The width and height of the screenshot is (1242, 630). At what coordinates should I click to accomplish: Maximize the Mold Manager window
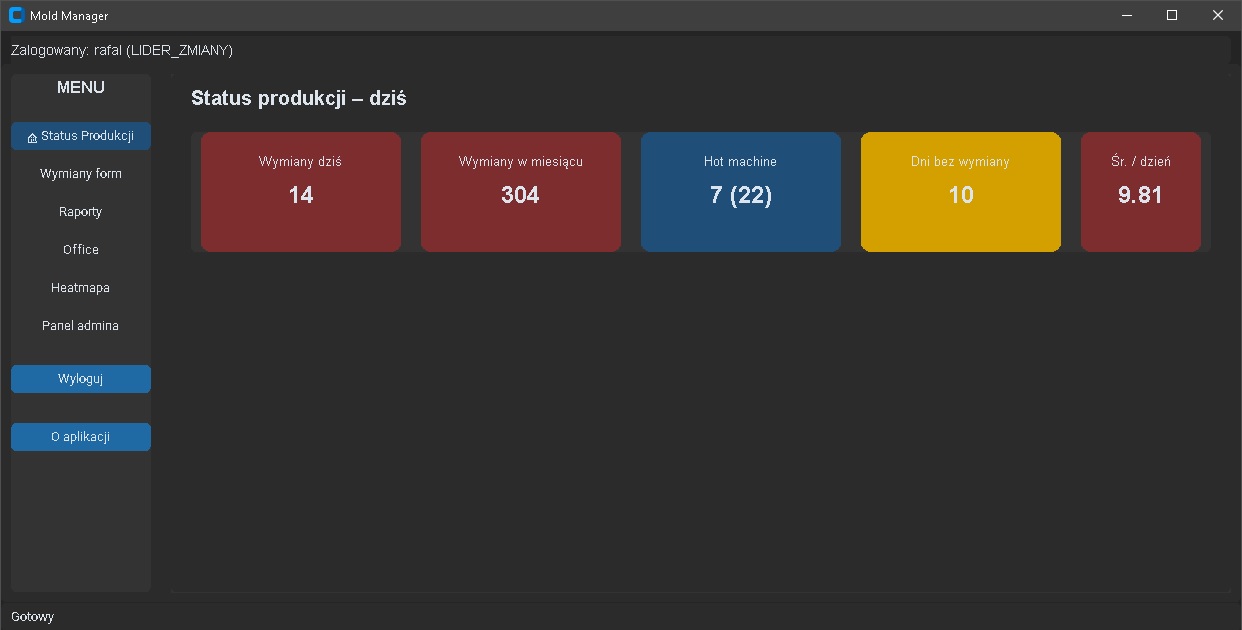(1172, 15)
